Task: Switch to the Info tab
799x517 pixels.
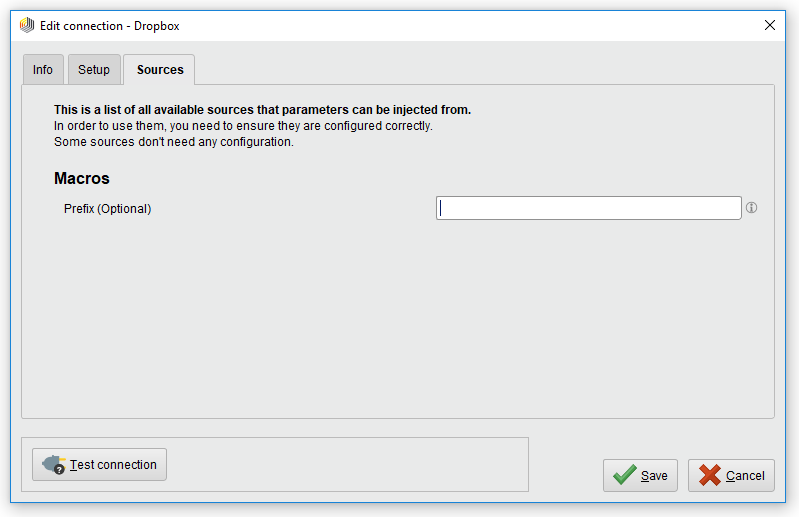Action: point(43,70)
